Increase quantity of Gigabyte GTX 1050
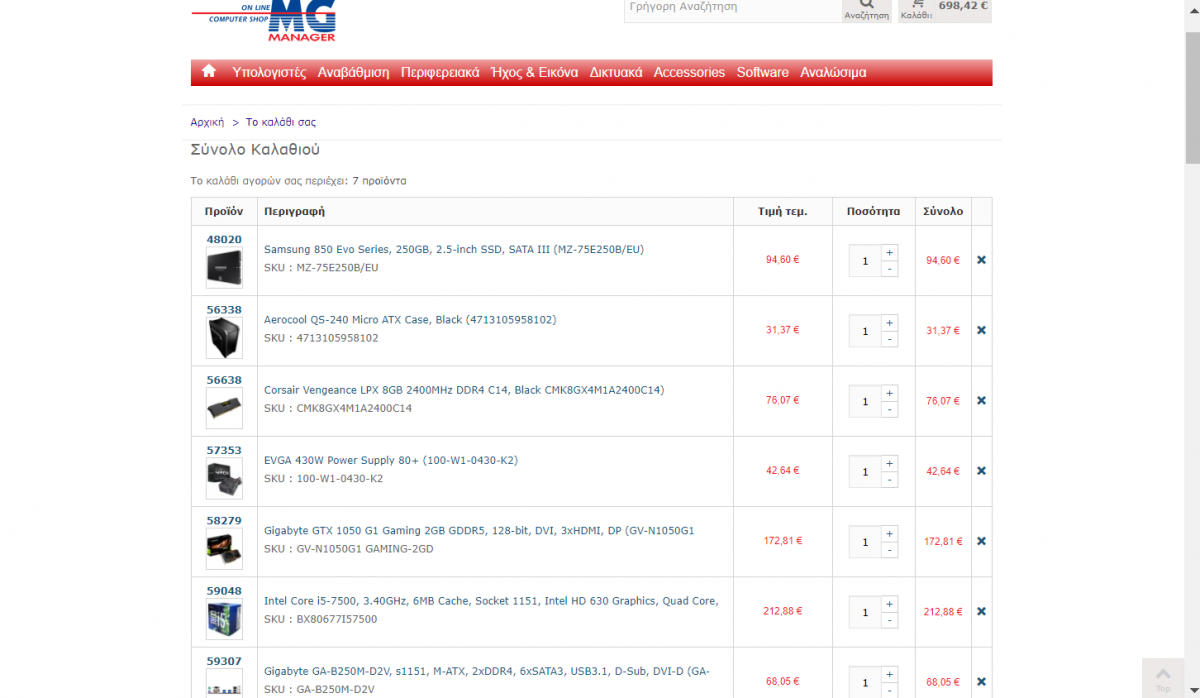 click(x=890, y=533)
